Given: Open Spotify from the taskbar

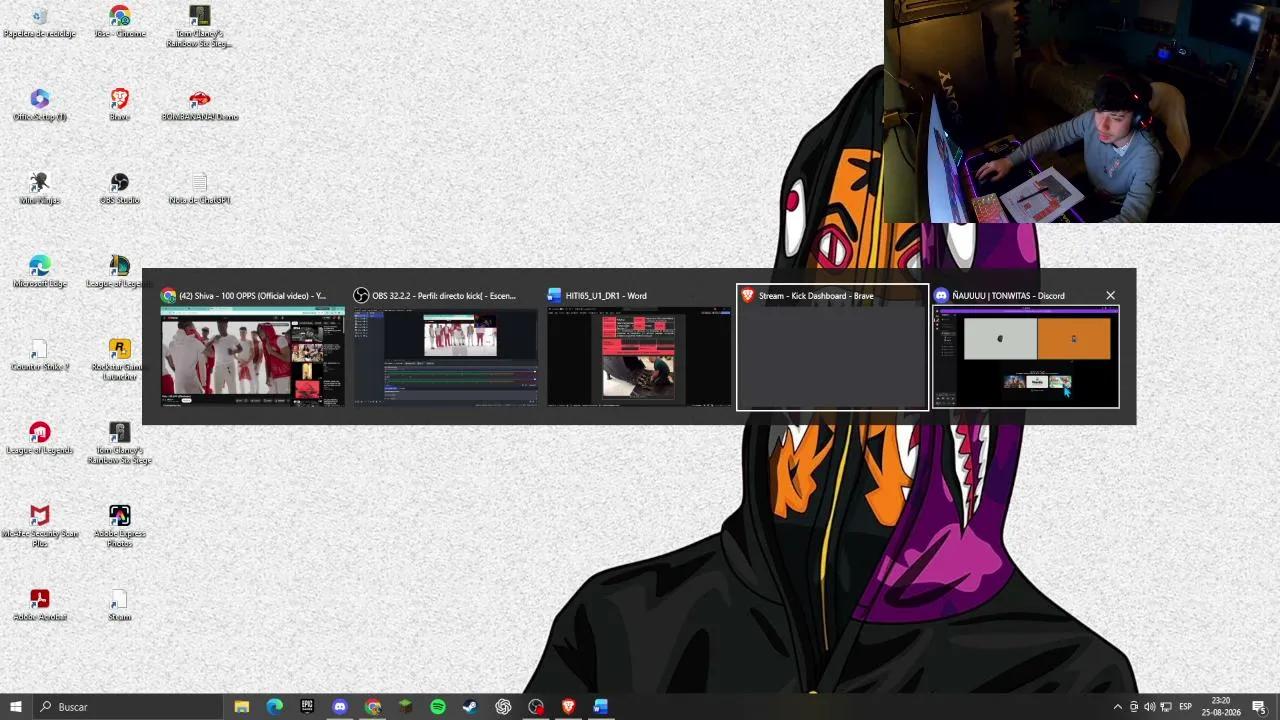Looking at the screenshot, I should (x=438, y=707).
